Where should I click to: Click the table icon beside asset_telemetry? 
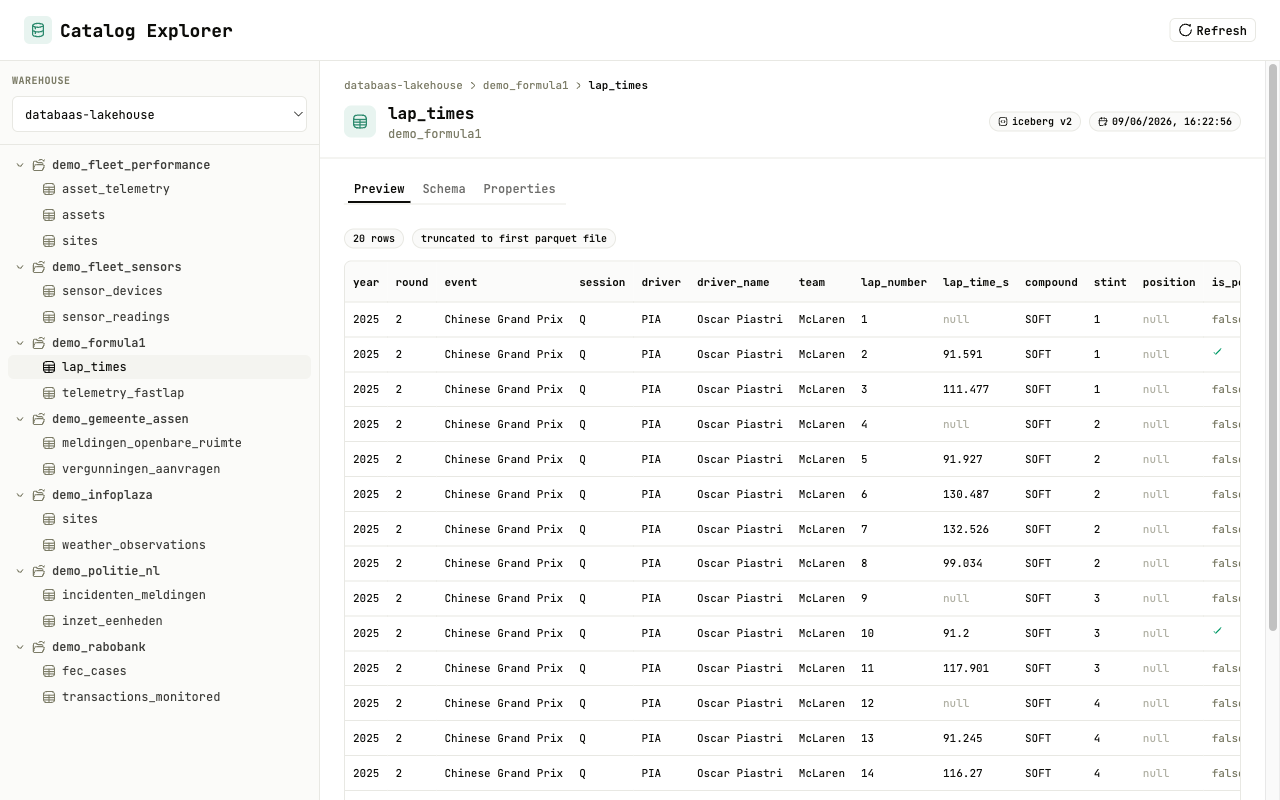49,189
